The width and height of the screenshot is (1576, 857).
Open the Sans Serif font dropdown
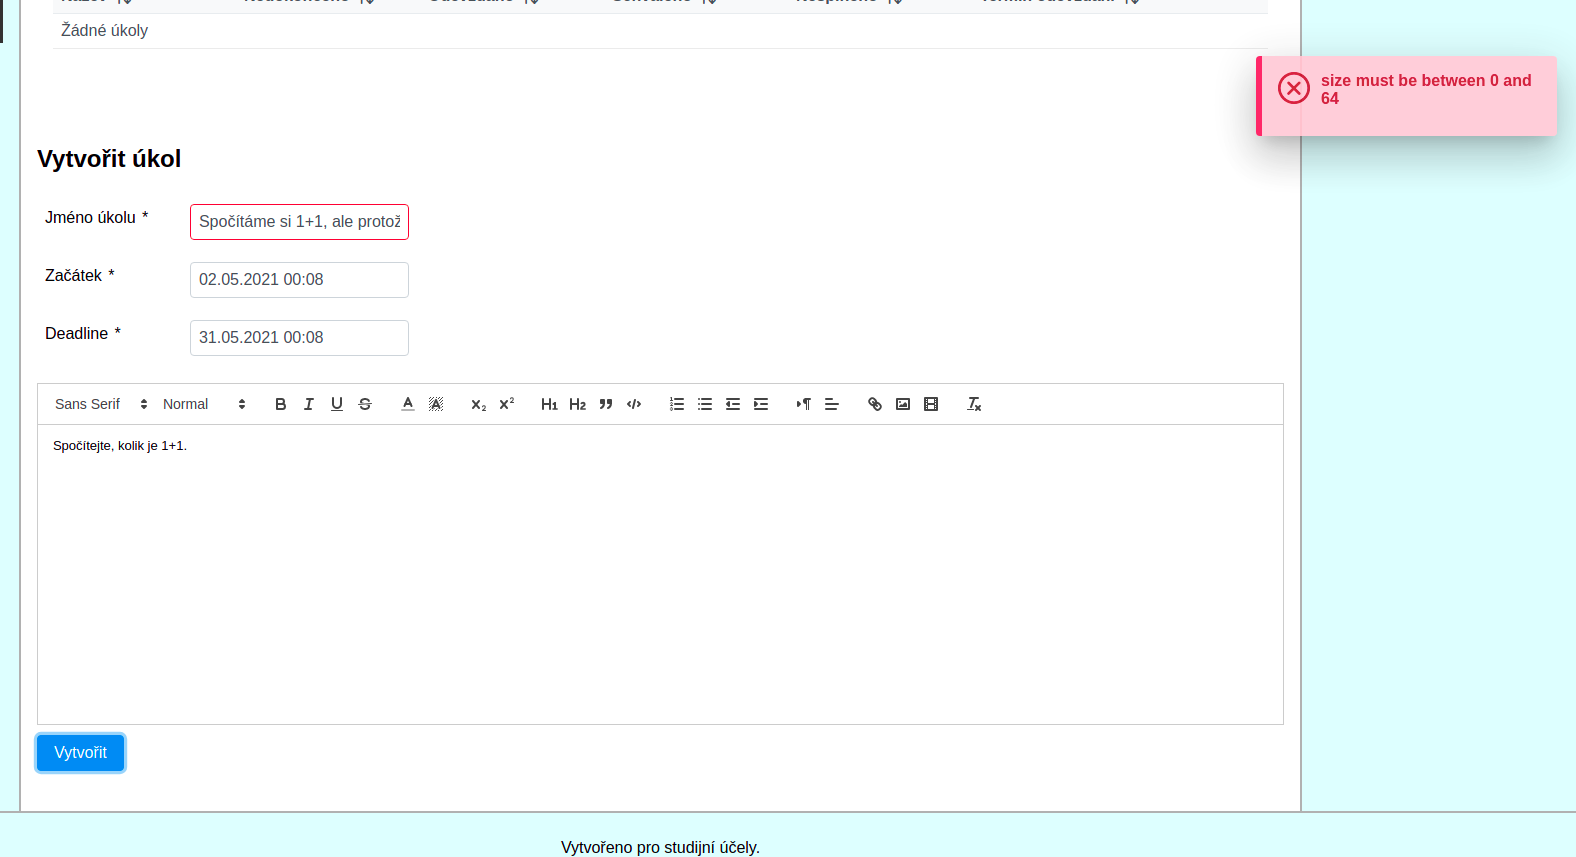tap(101, 404)
